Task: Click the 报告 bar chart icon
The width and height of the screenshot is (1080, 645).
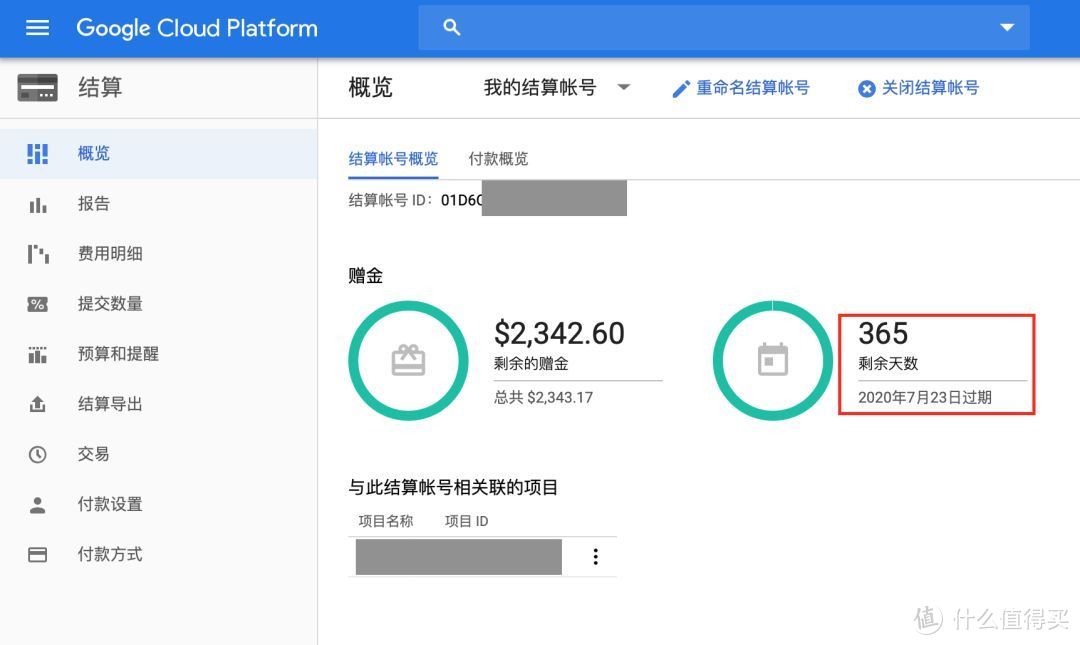Action: [38, 205]
